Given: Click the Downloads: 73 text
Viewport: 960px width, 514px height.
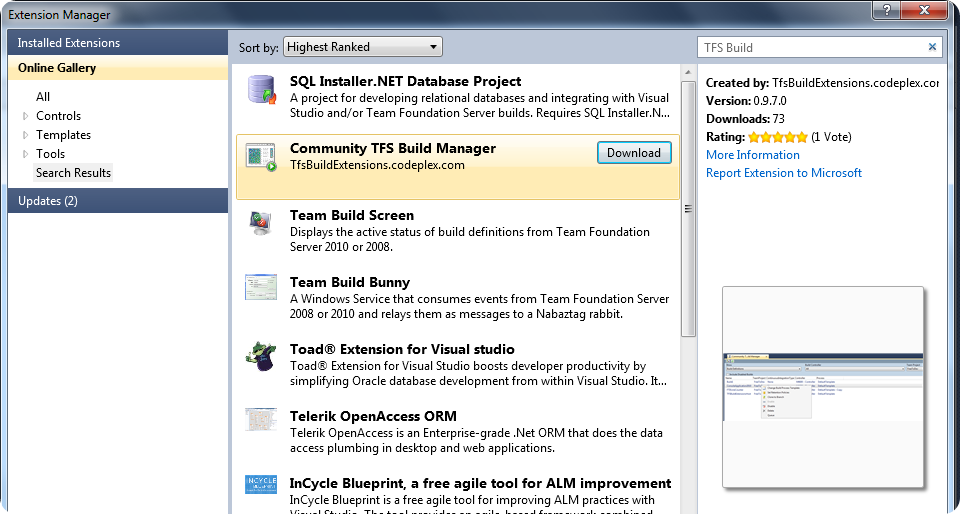Looking at the screenshot, I should pos(745,119).
